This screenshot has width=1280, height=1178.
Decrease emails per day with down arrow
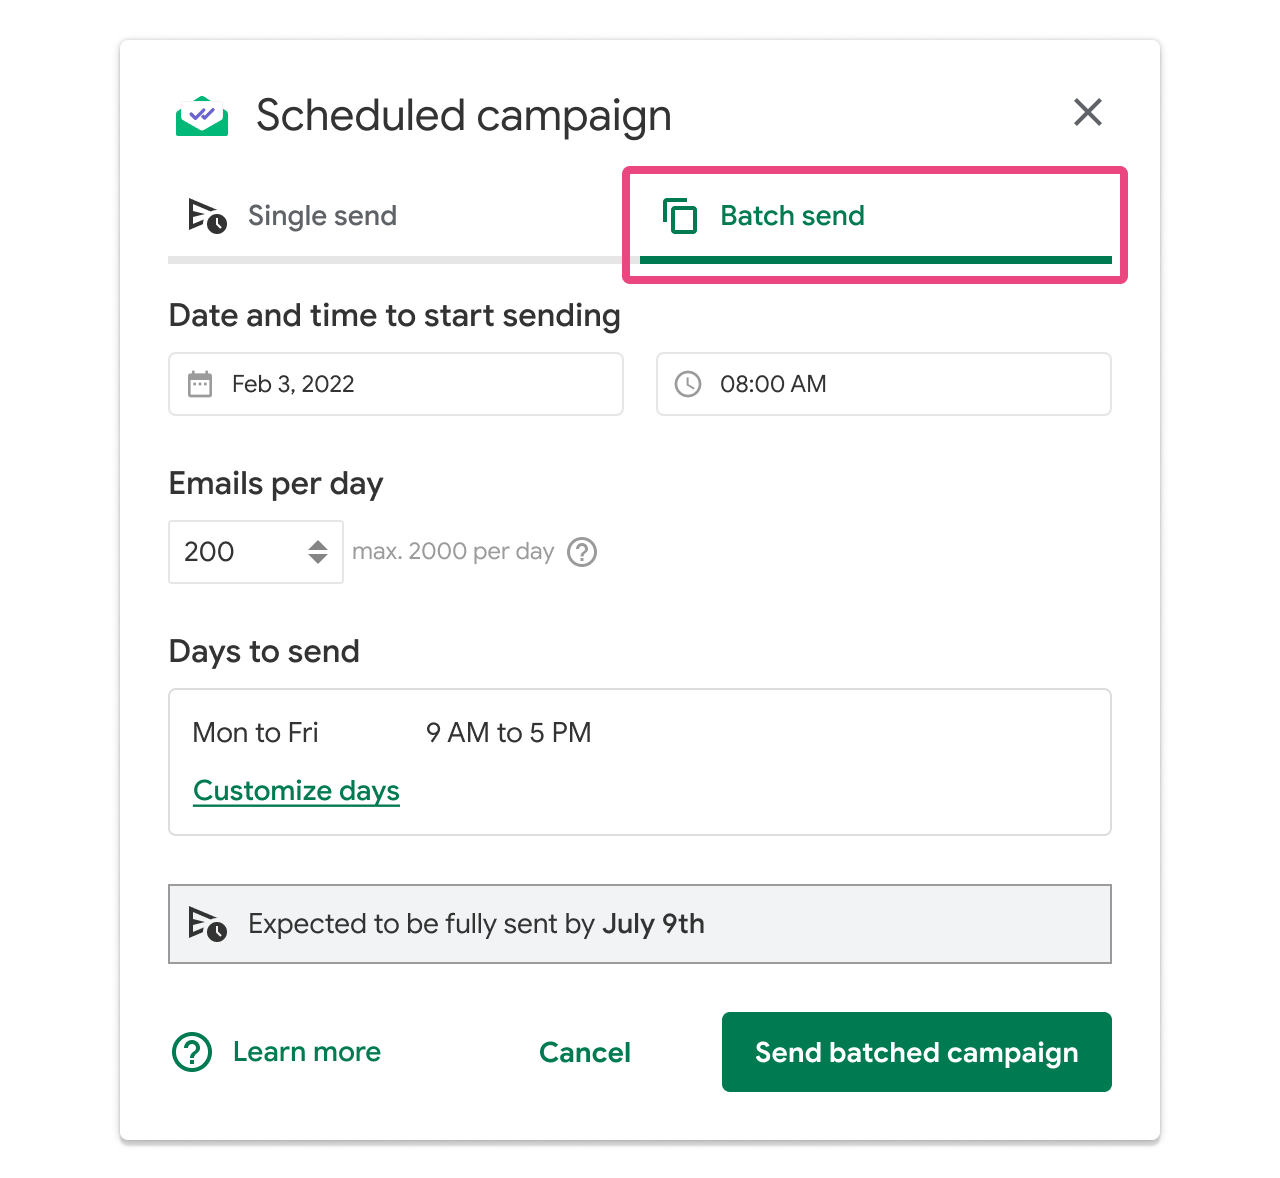pyautogui.click(x=318, y=560)
